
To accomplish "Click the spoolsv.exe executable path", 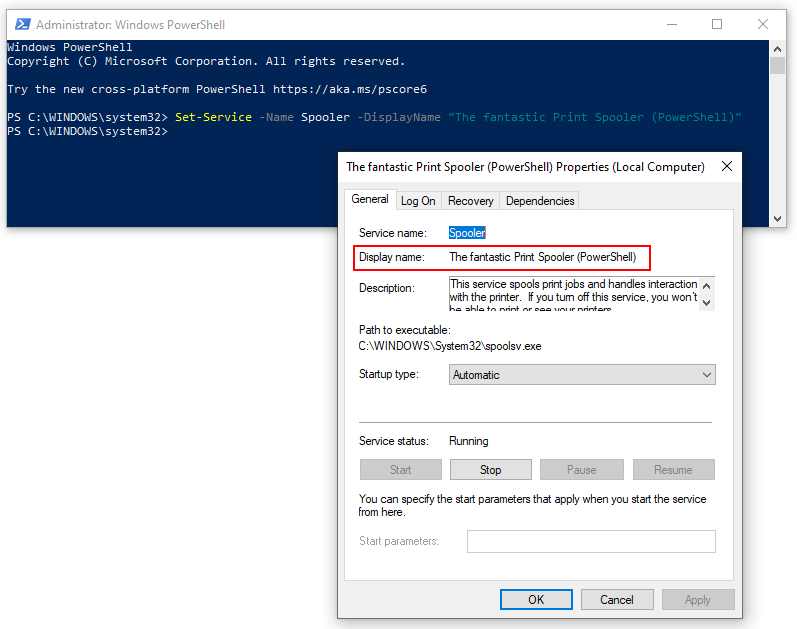I will 450,346.
